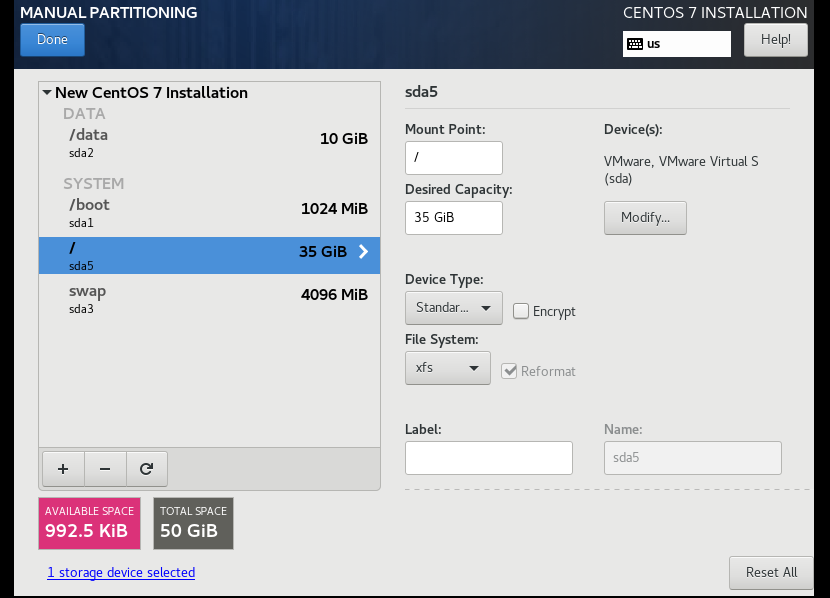Click the SYSTEM section heading
The image size is (830, 598).
tap(94, 184)
